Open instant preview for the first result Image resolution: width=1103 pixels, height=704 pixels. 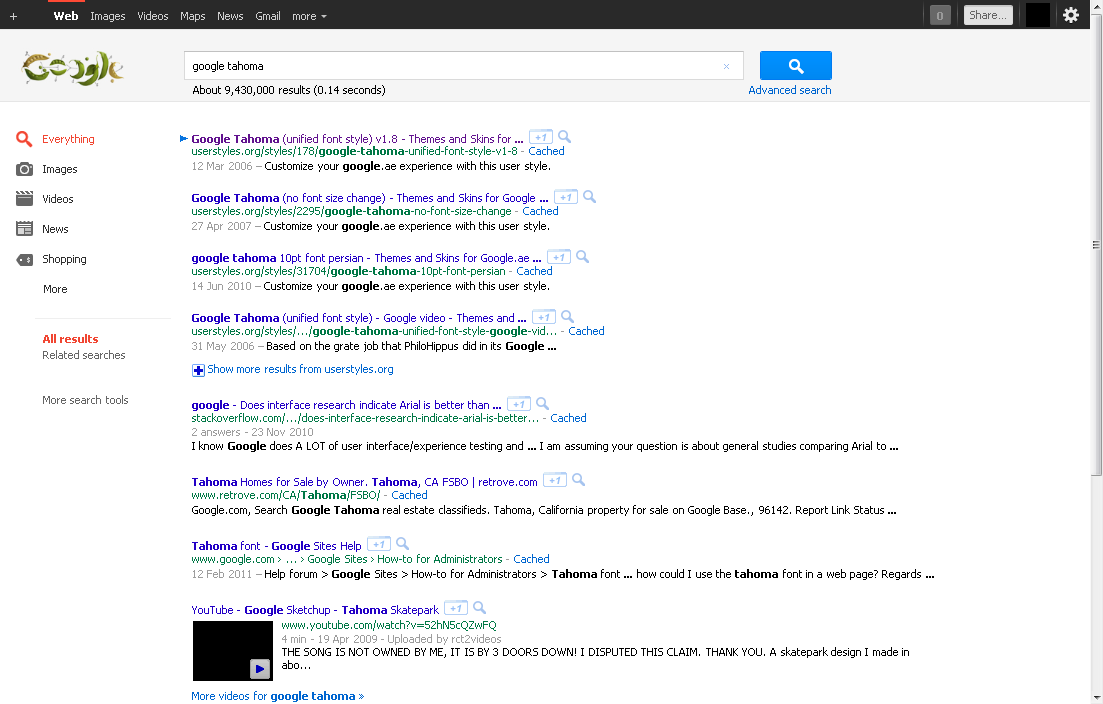click(x=564, y=136)
